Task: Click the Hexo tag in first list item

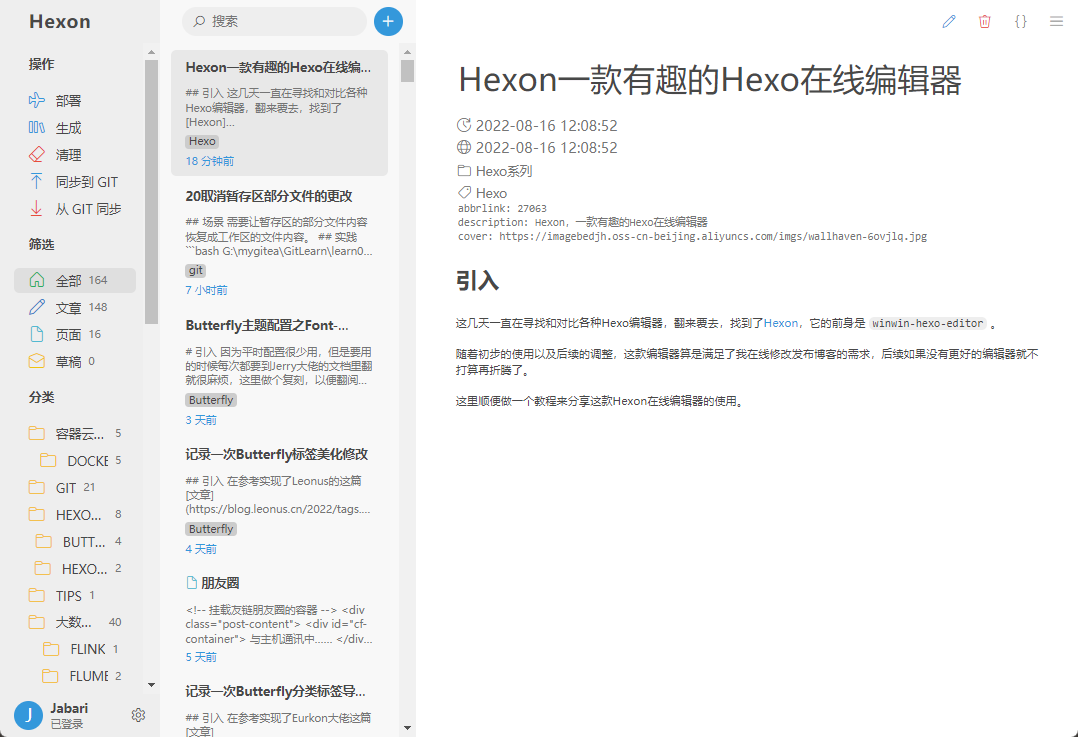Action: (202, 141)
